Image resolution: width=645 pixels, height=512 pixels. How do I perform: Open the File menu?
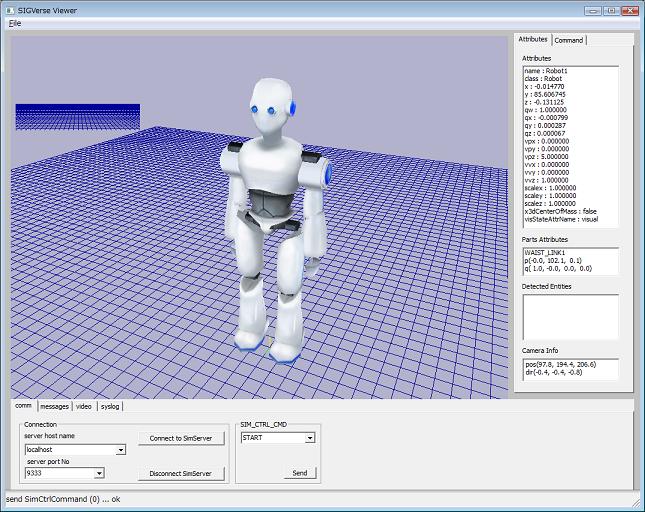click(x=15, y=22)
